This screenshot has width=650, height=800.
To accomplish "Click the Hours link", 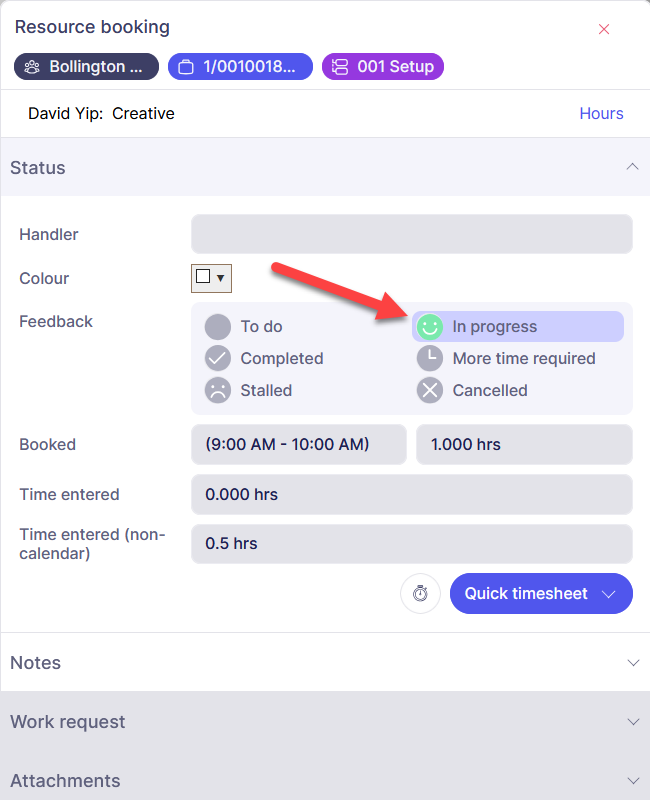I will tap(601, 114).
